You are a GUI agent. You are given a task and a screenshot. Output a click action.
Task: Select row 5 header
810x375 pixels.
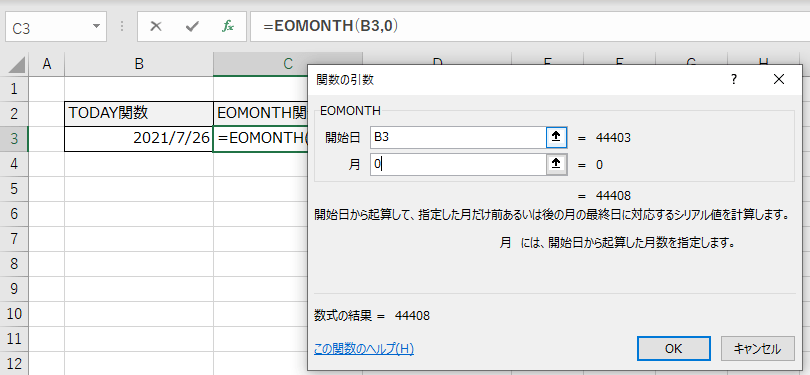[x=14, y=189]
